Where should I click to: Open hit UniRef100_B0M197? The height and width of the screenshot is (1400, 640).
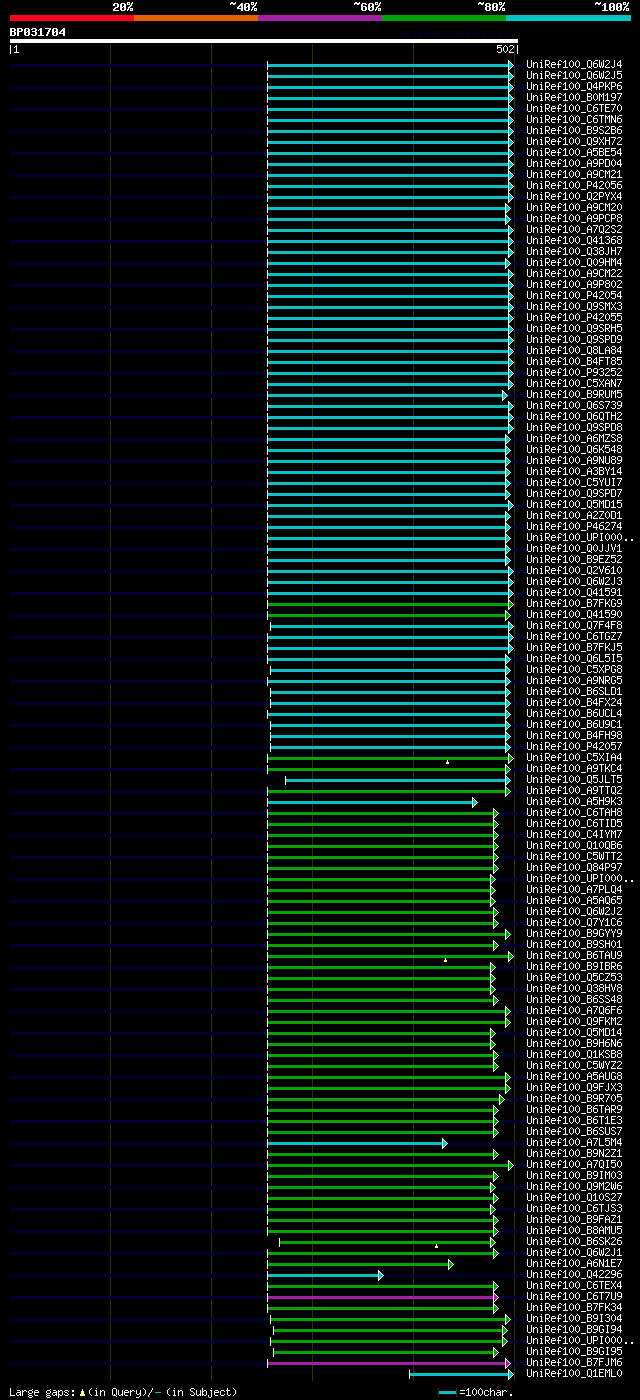(x=574, y=97)
